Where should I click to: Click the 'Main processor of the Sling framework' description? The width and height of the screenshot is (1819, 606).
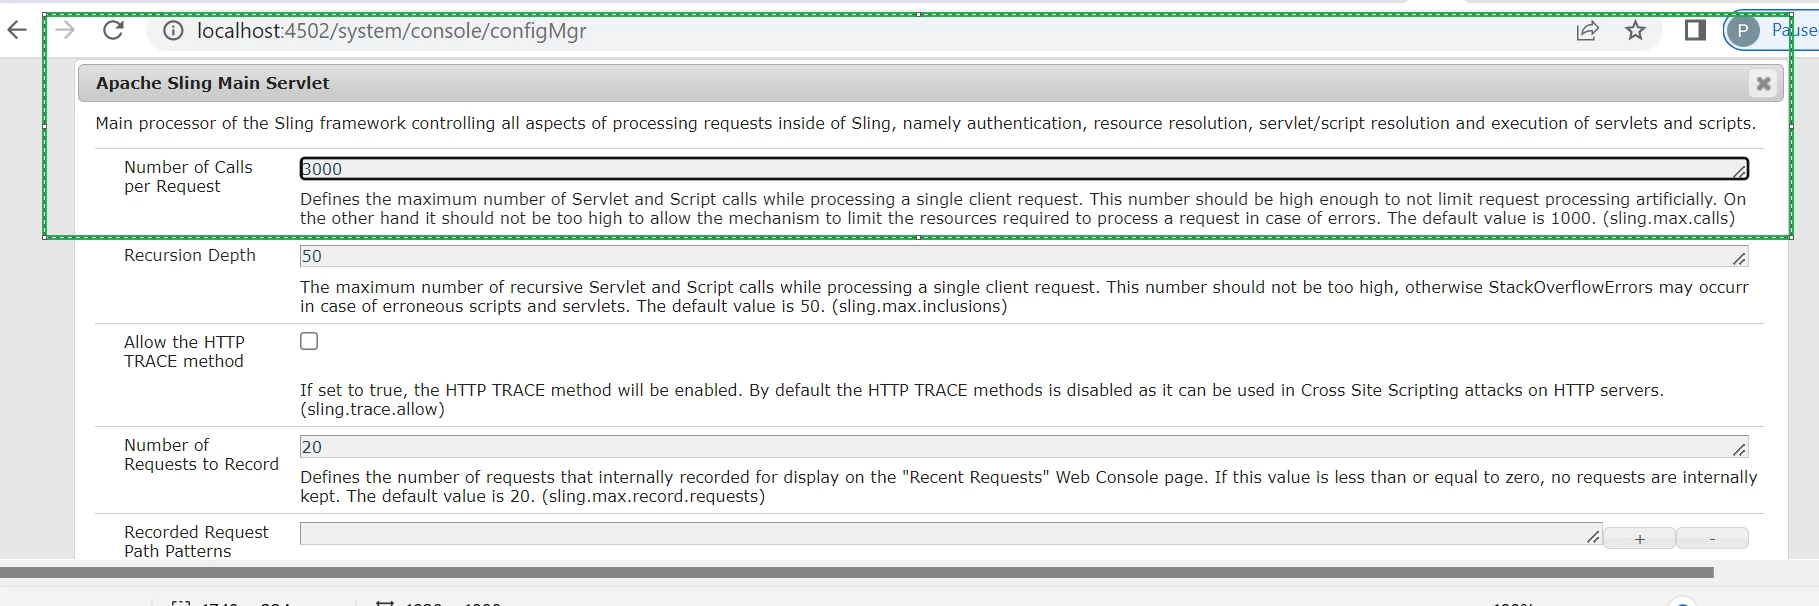tap(925, 123)
